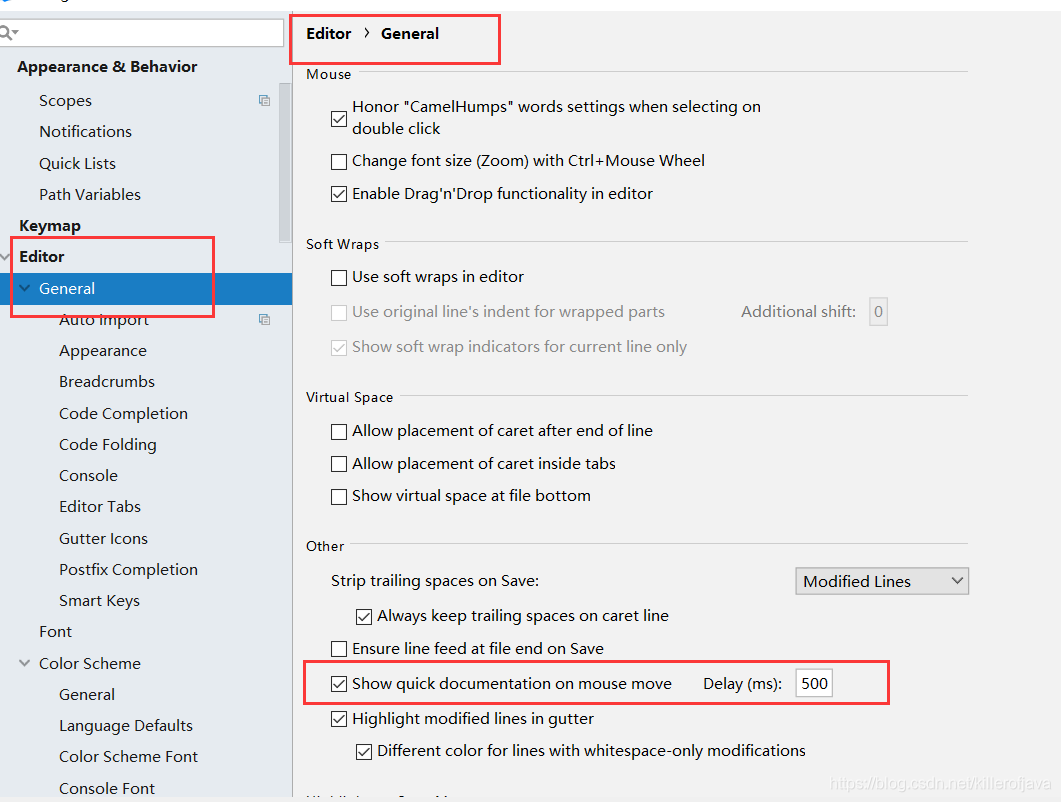1061x802 pixels.
Task: Click the settings search text box
Action: point(150,33)
